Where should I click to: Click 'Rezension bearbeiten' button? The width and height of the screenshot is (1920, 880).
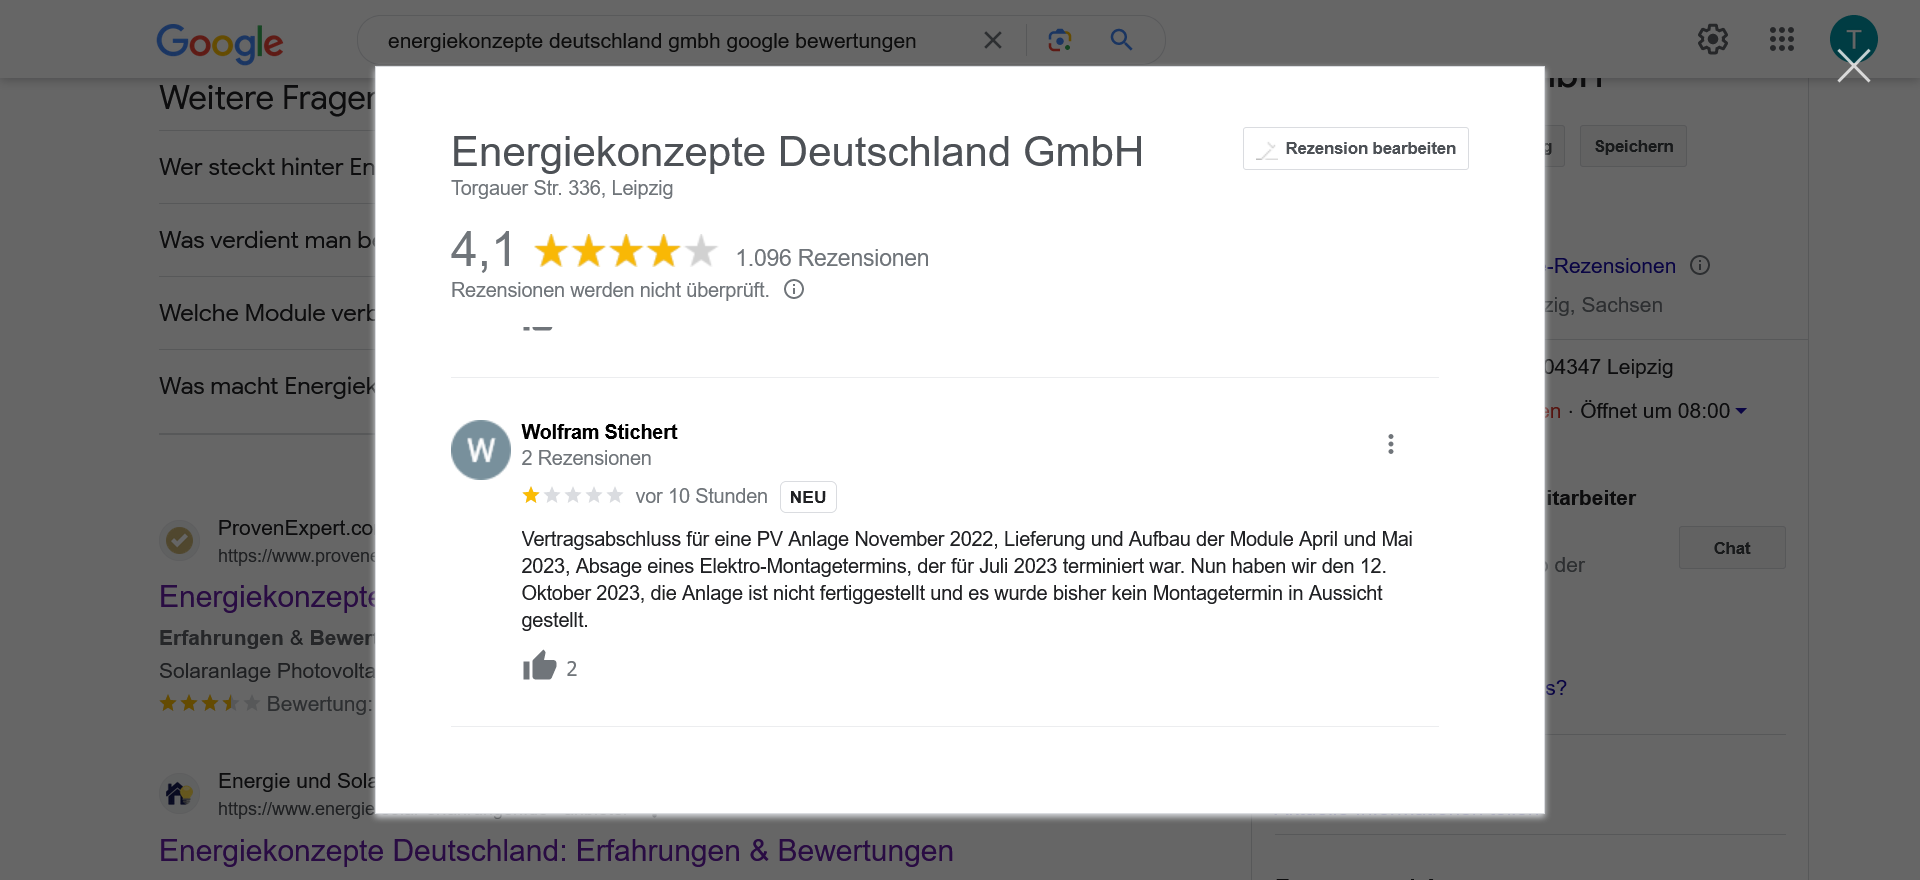[1355, 149]
